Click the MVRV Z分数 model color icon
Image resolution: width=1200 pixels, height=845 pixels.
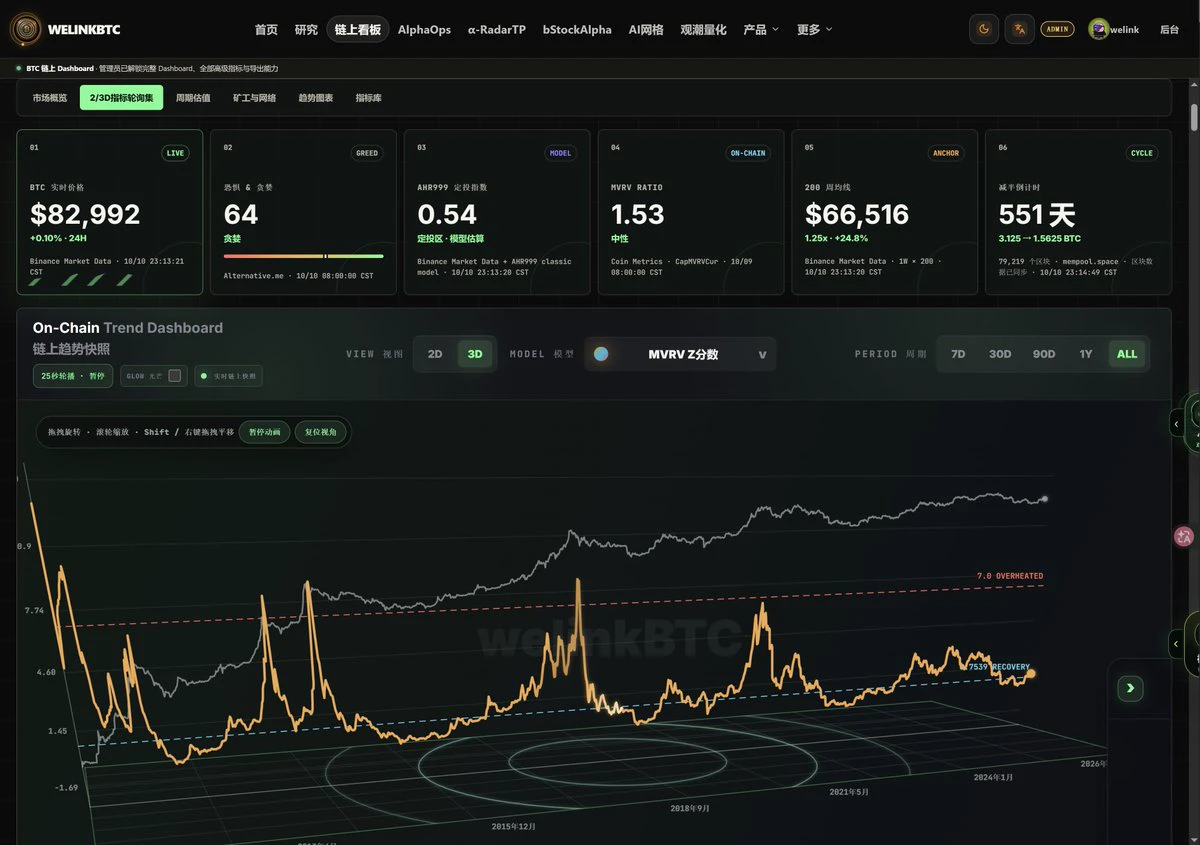pyautogui.click(x=601, y=354)
